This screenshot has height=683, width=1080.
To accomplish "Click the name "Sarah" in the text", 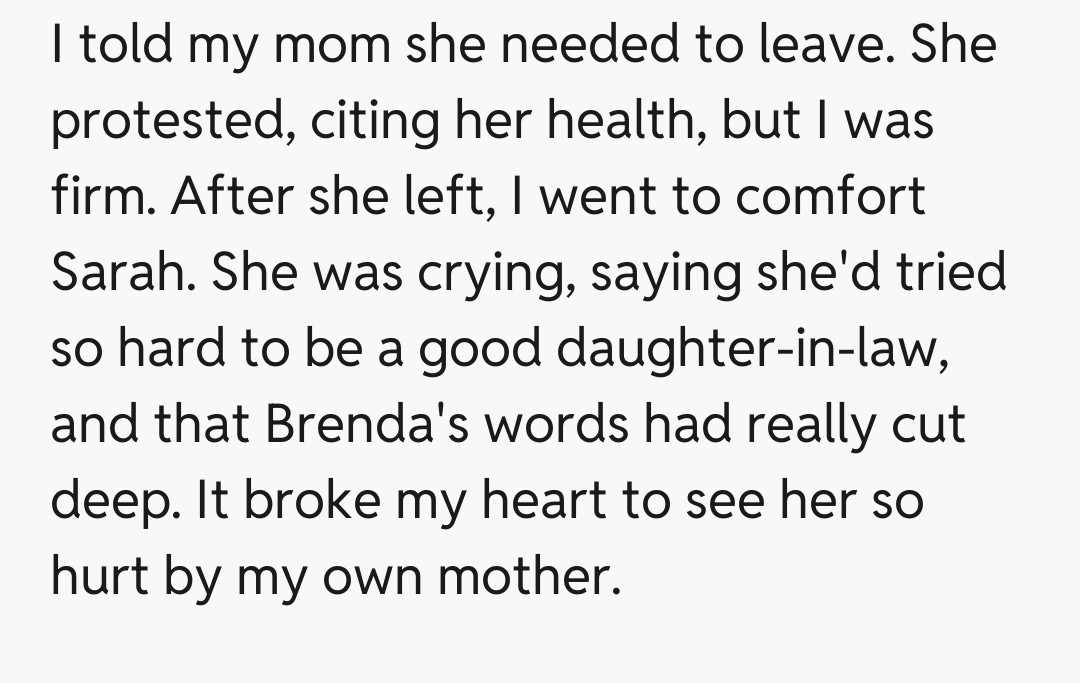I will 117,273.
